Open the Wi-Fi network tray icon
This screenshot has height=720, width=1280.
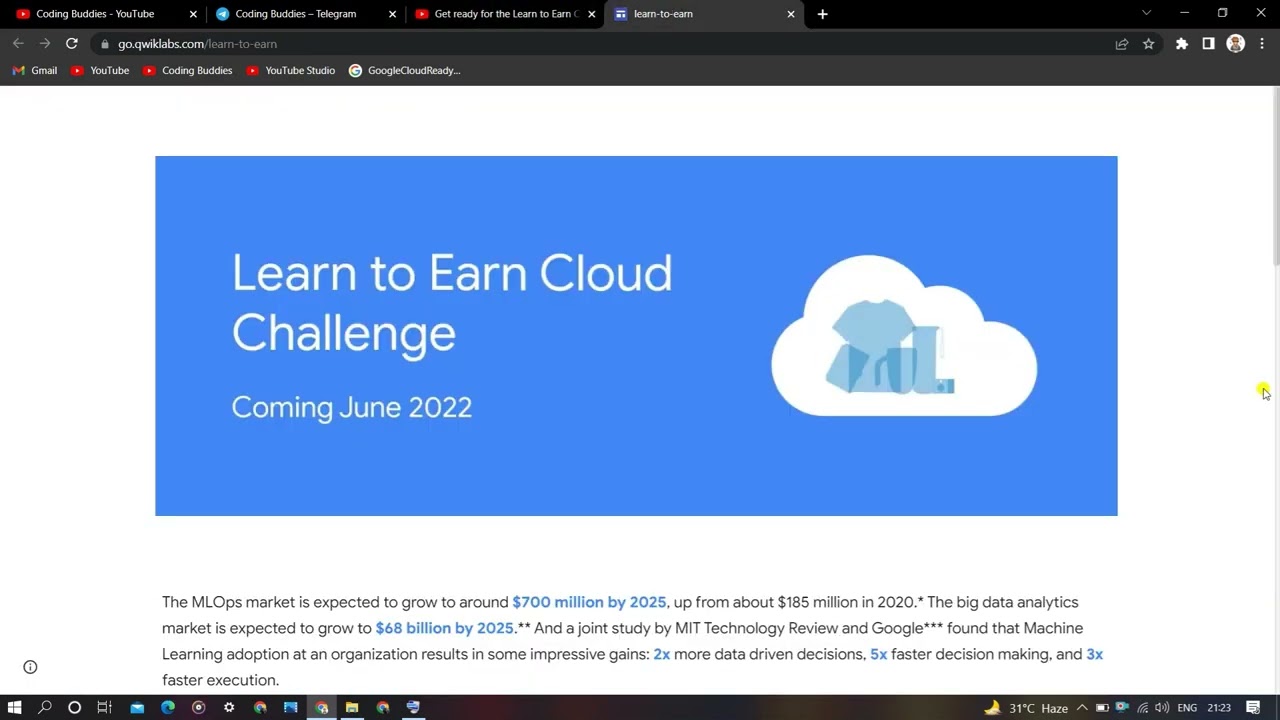point(1142,708)
